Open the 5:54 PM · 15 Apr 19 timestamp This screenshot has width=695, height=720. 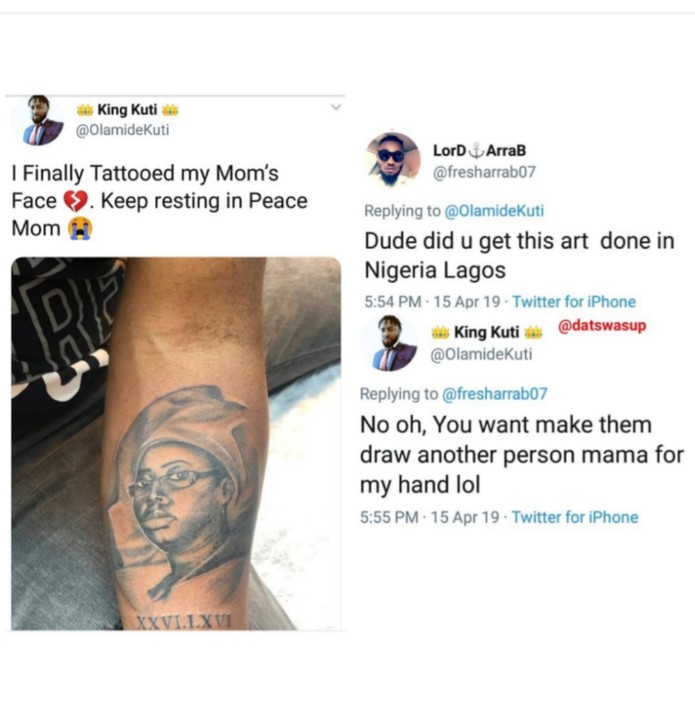(432, 301)
